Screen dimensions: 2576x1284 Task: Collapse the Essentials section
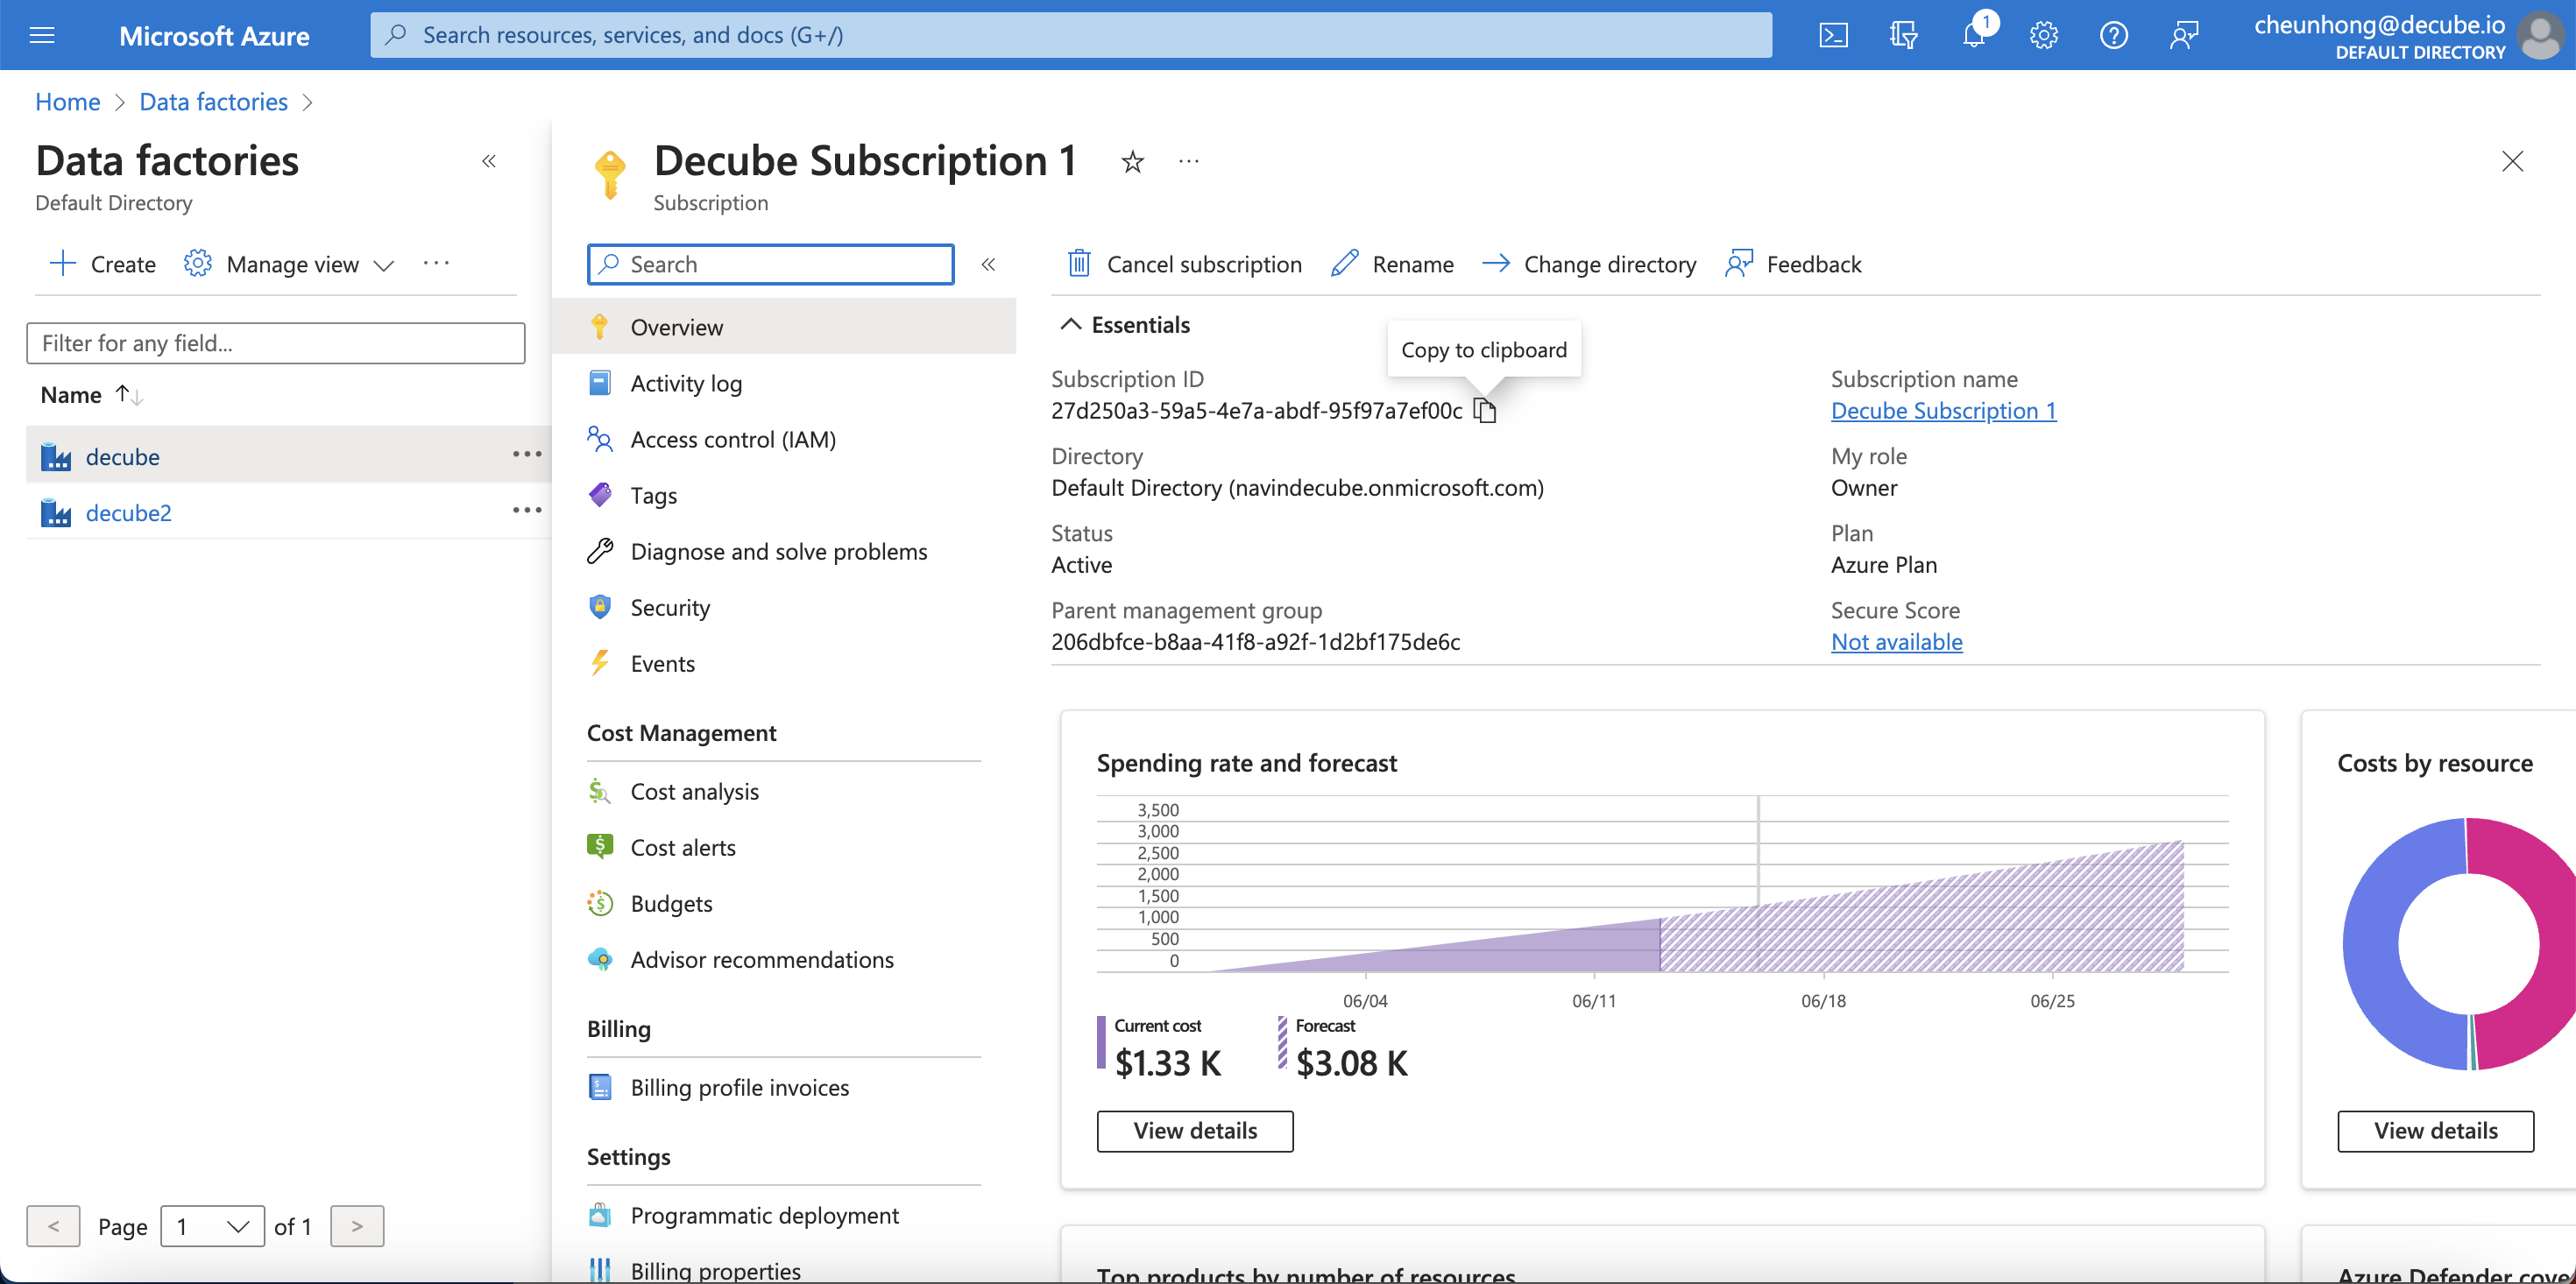click(1071, 325)
